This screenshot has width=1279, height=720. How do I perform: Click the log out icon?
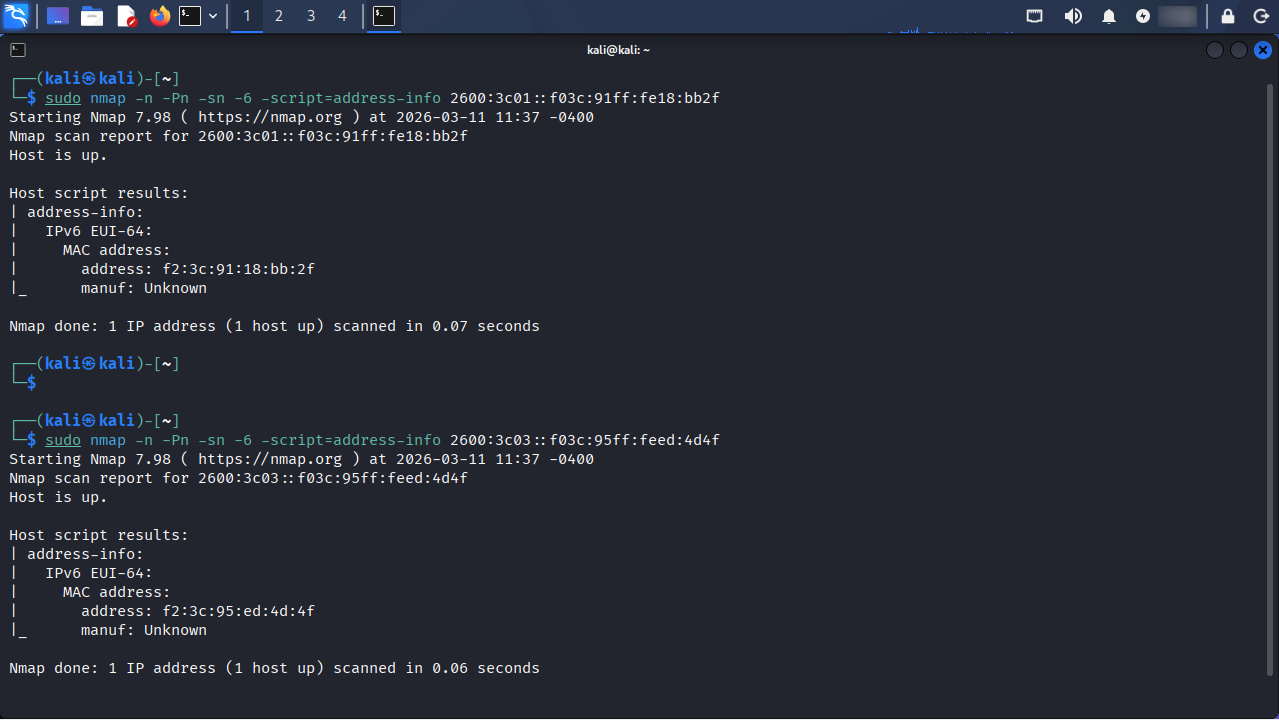(1260, 16)
